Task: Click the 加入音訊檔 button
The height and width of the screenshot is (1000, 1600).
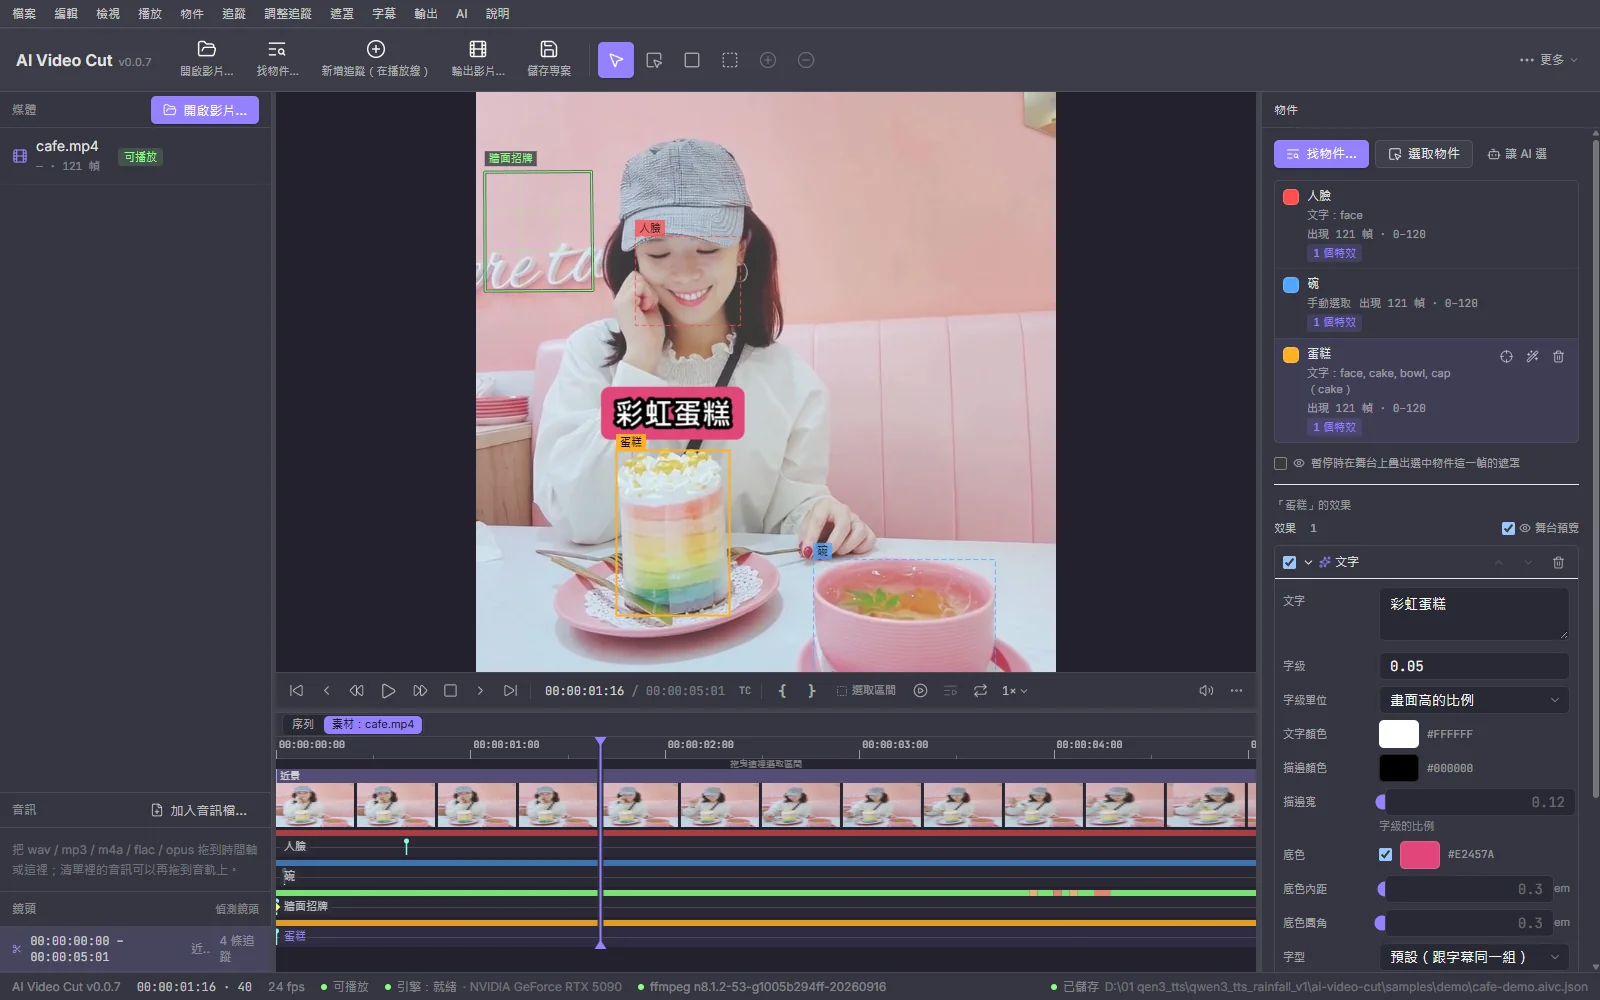Action: [198, 810]
